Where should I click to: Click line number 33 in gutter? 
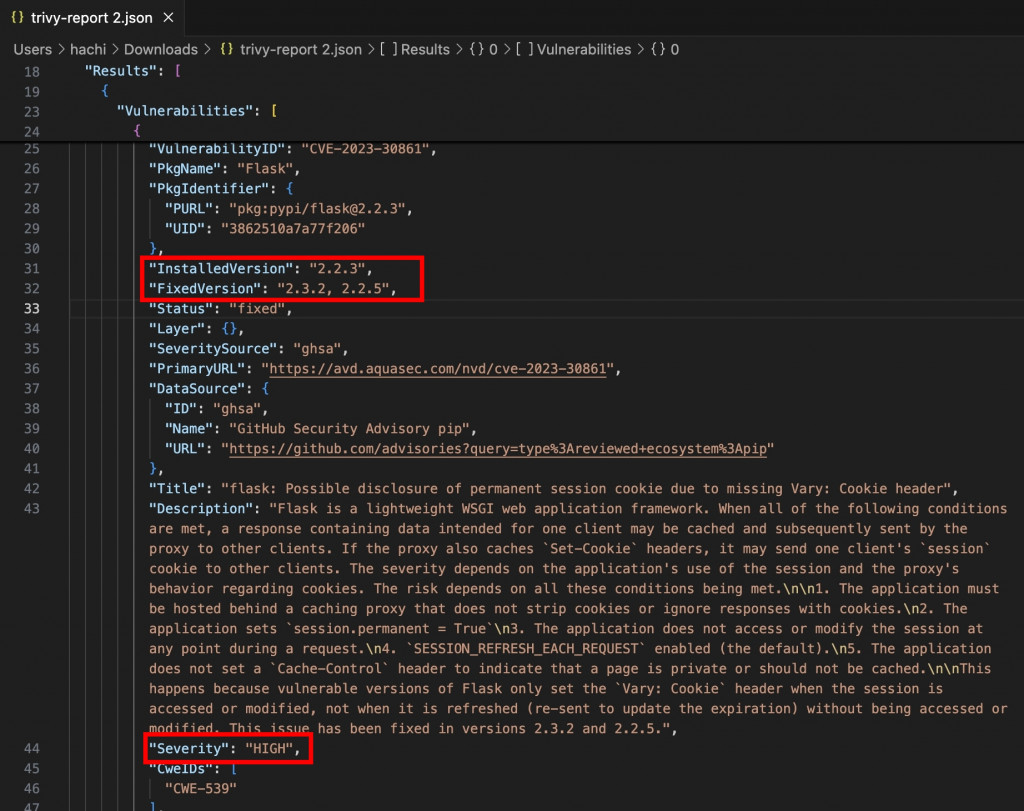31,309
